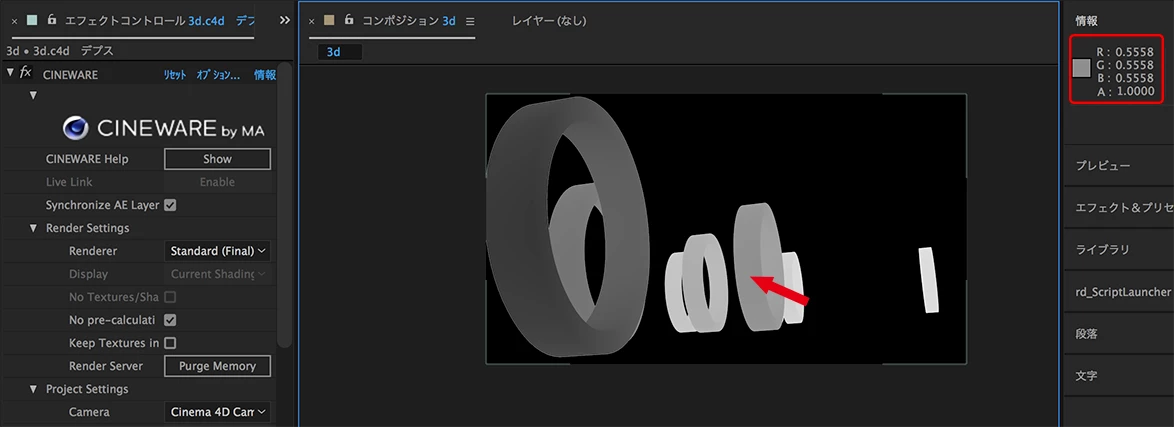Collapse the Project Settings group

33,389
